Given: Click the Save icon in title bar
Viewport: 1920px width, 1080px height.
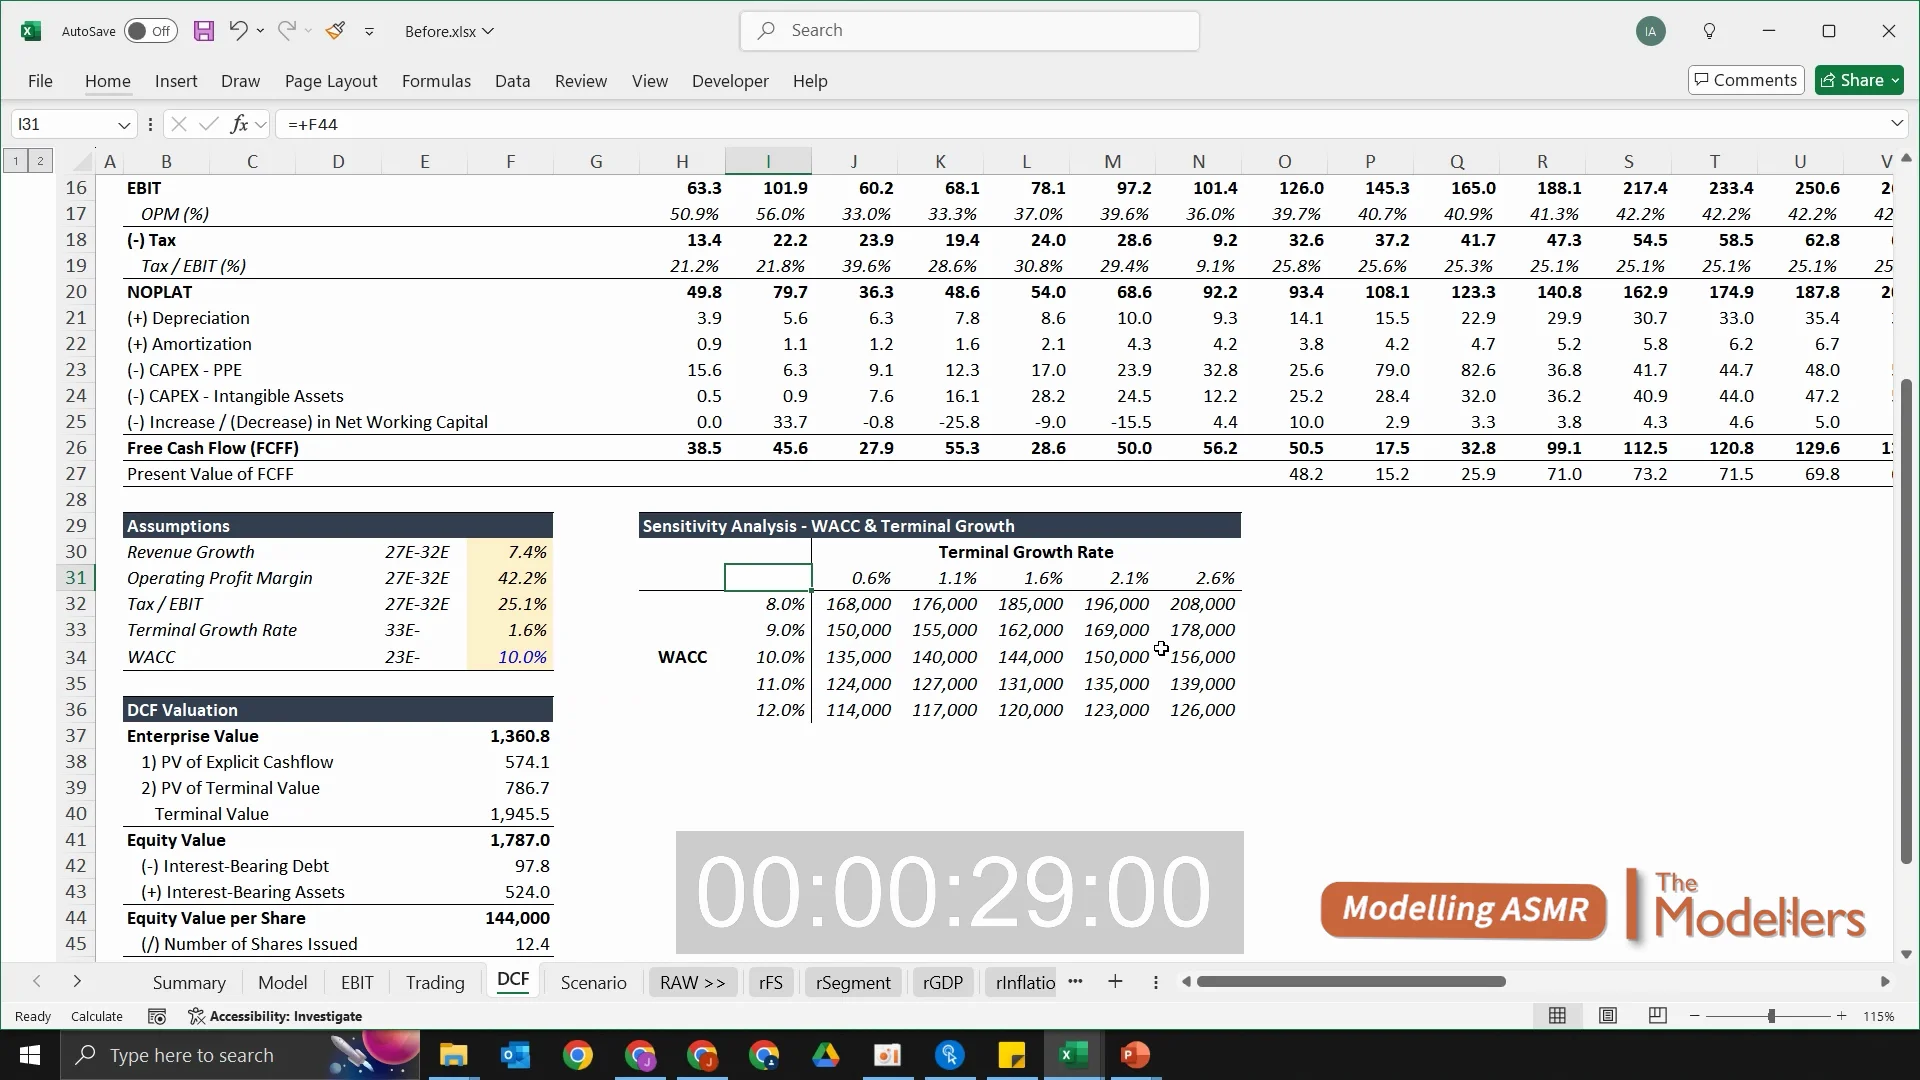Looking at the screenshot, I should point(204,31).
